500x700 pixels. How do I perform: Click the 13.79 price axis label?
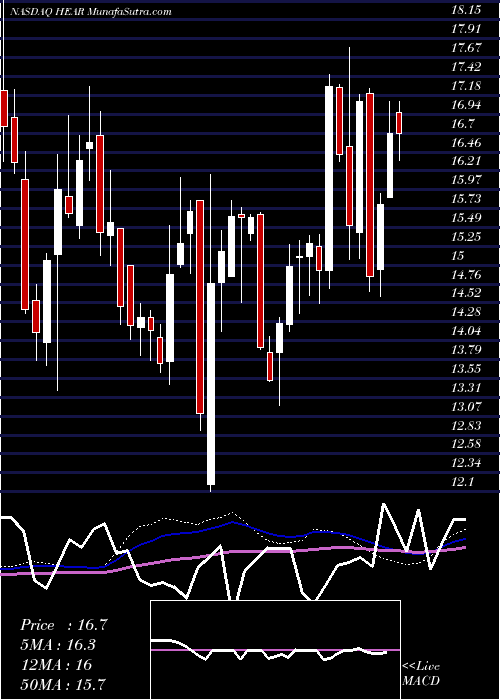click(466, 350)
